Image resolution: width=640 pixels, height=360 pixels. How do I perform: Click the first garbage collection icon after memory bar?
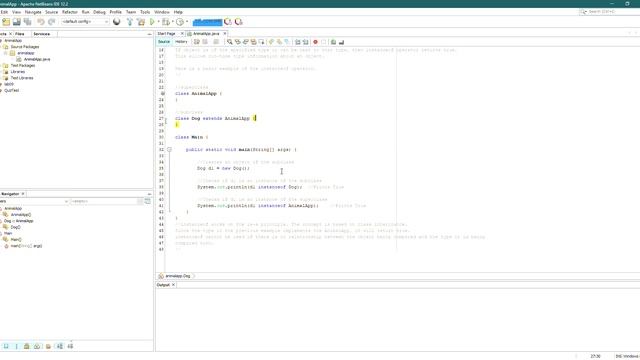[228, 22]
